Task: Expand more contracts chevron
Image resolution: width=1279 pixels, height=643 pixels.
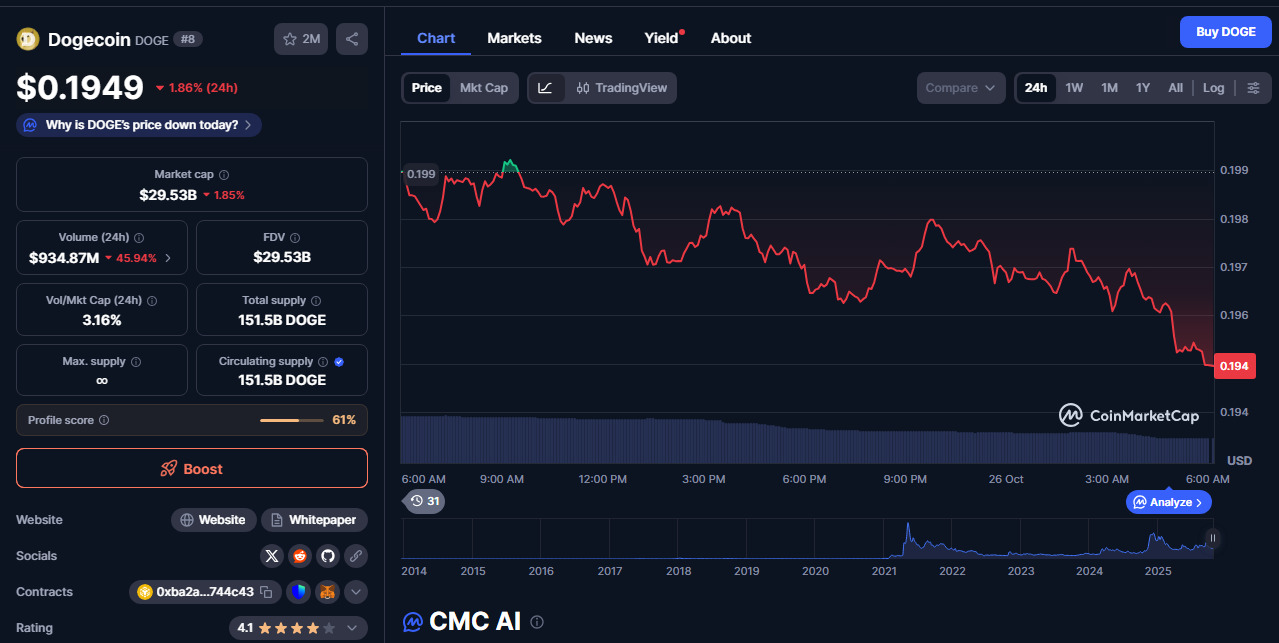Action: coord(356,592)
